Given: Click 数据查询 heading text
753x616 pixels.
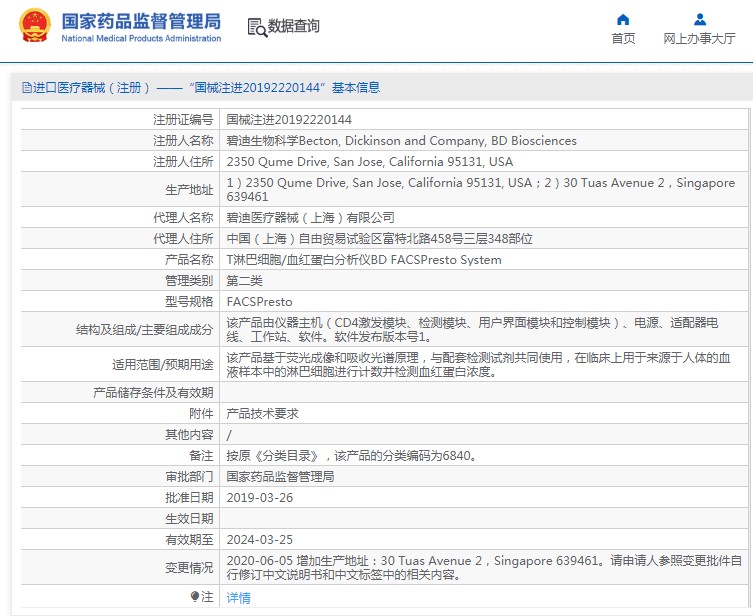Looking at the screenshot, I should [293, 26].
